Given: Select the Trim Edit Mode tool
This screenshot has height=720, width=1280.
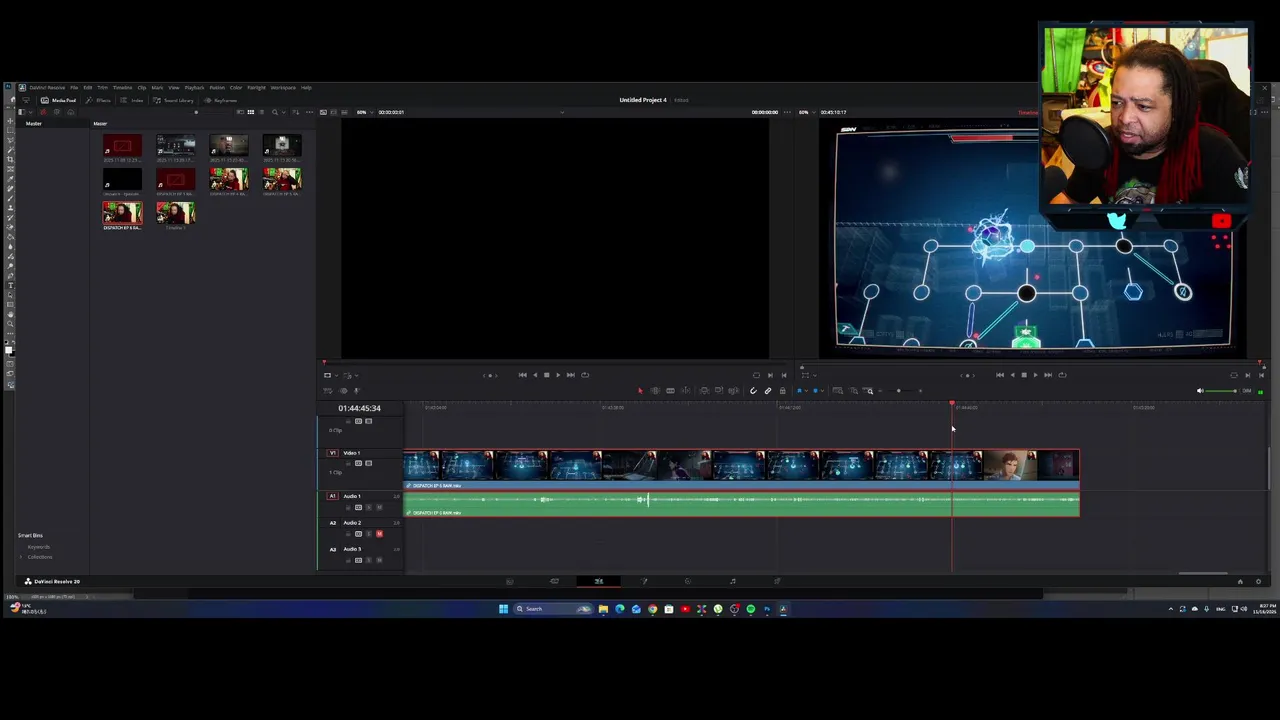Looking at the screenshot, I should click(x=655, y=391).
